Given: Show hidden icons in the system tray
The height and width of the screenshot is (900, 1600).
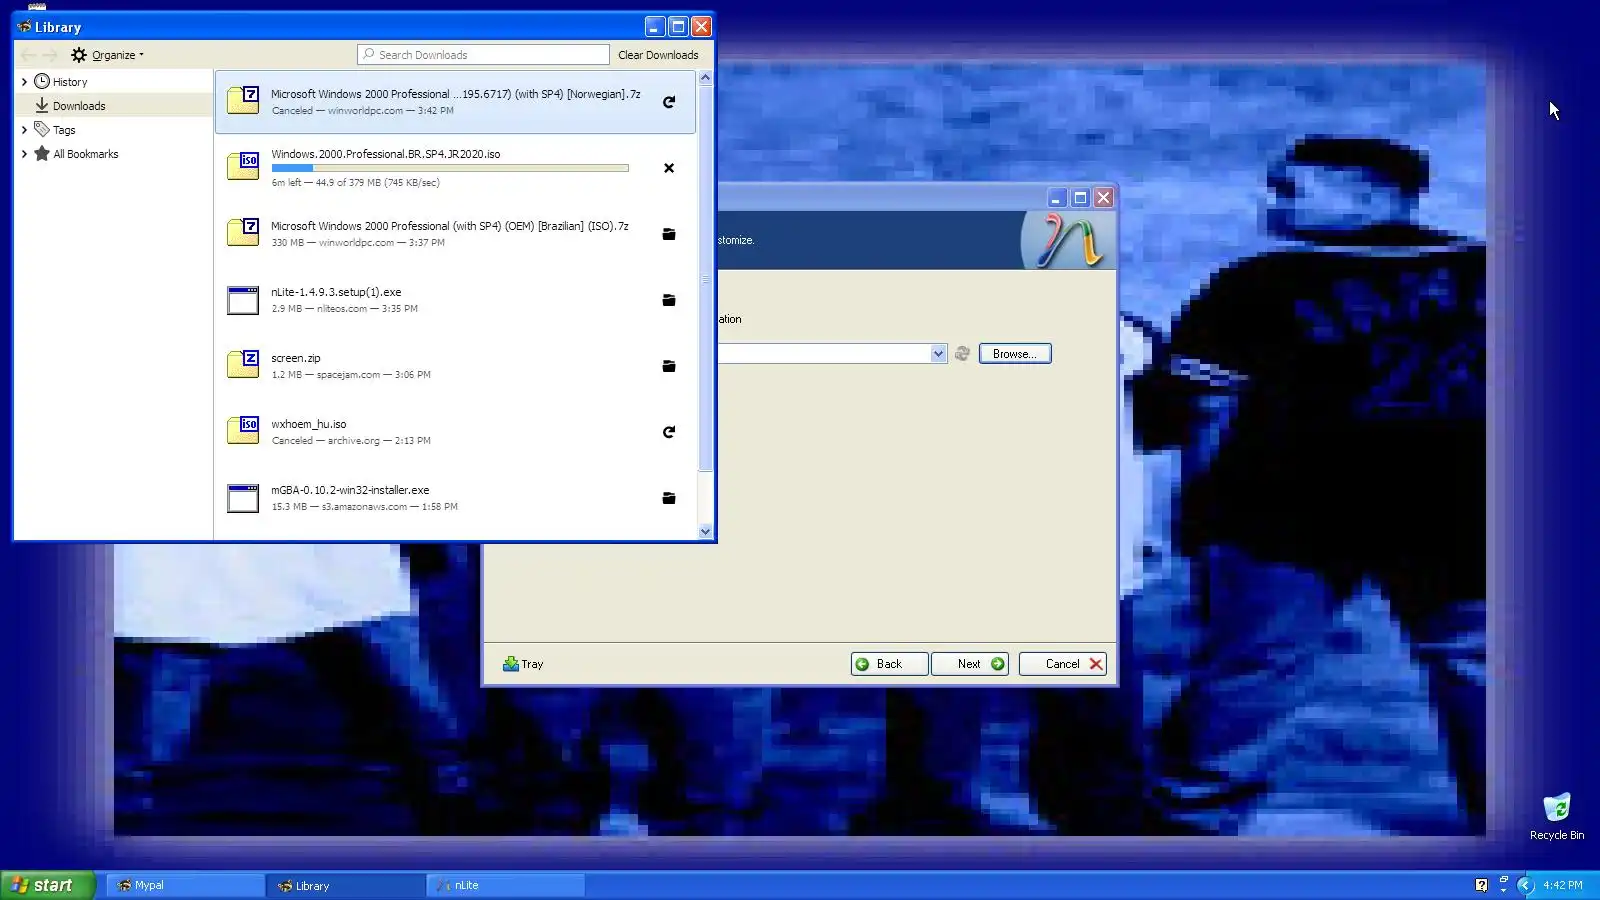Looking at the screenshot, I should click(1525, 885).
